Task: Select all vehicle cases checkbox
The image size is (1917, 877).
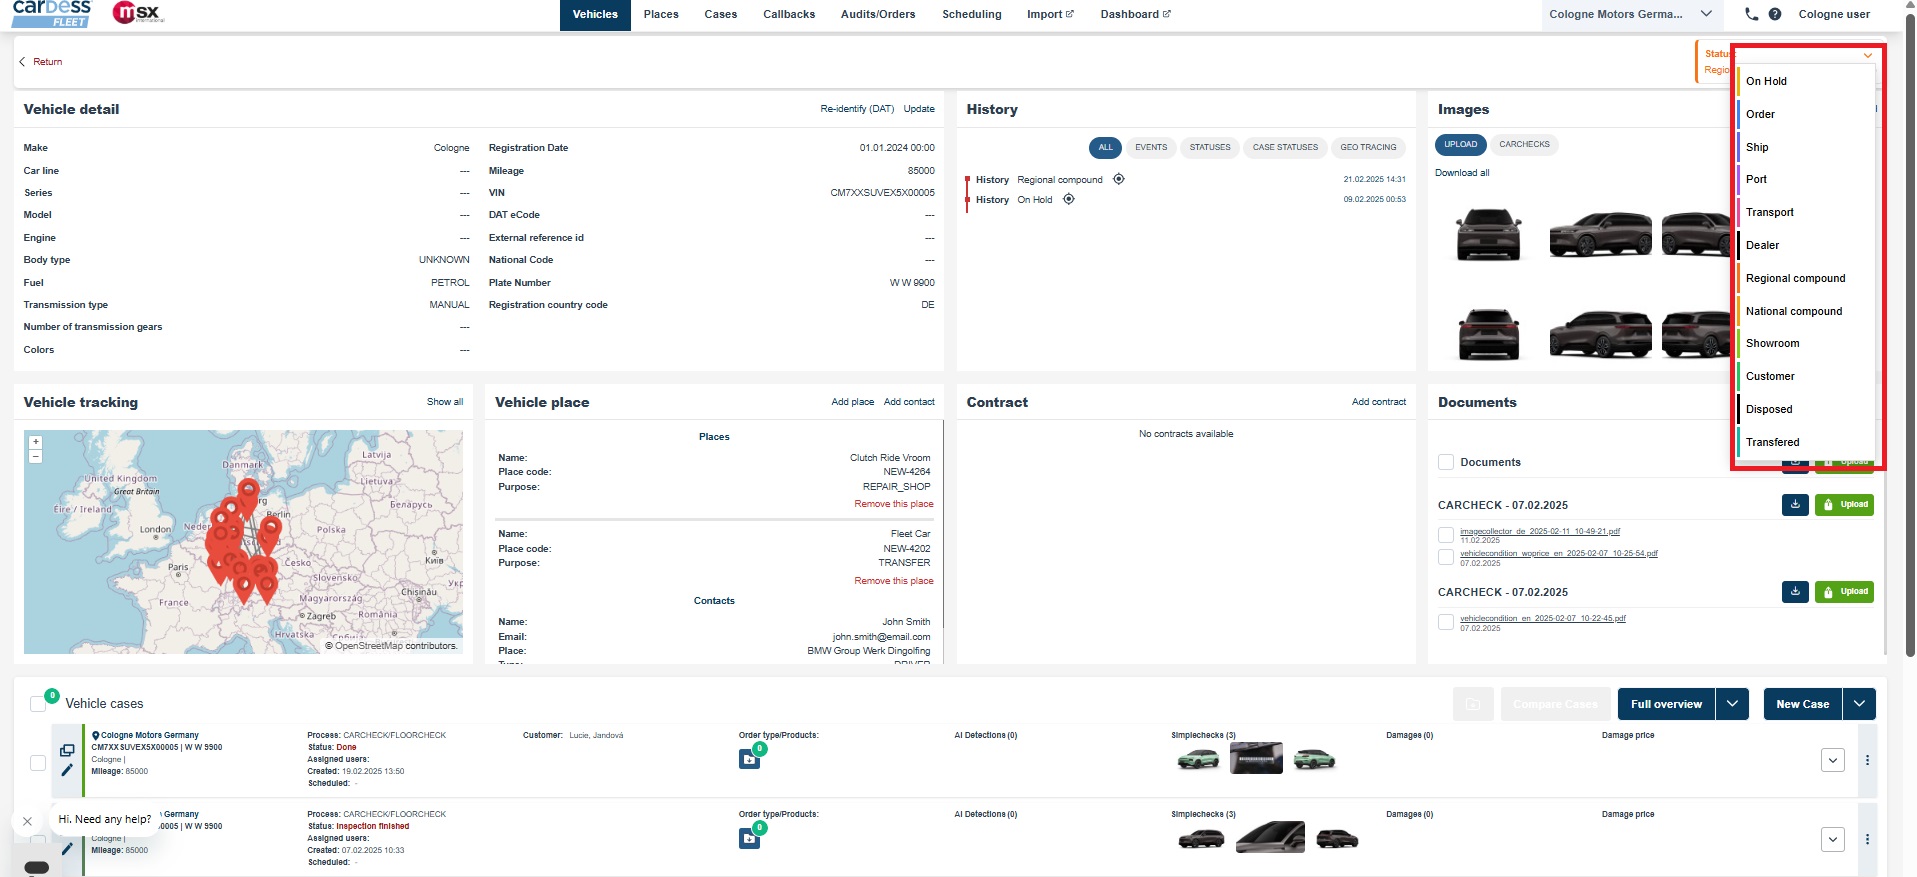Action: click(x=38, y=704)
